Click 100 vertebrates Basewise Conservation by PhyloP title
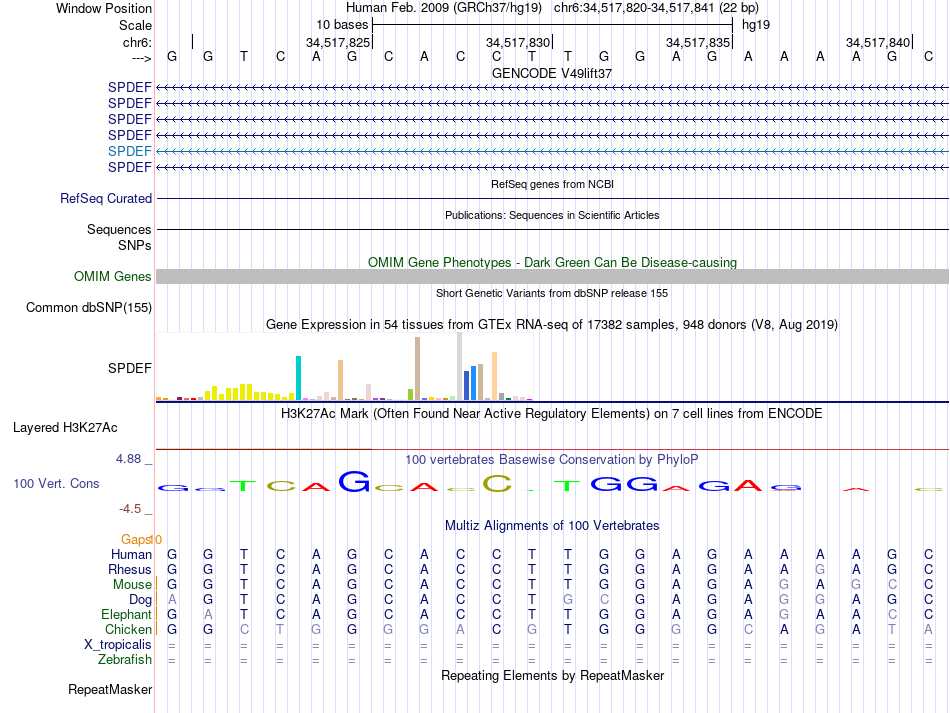Screen dimensions: 950x713 tap(552, 460)
